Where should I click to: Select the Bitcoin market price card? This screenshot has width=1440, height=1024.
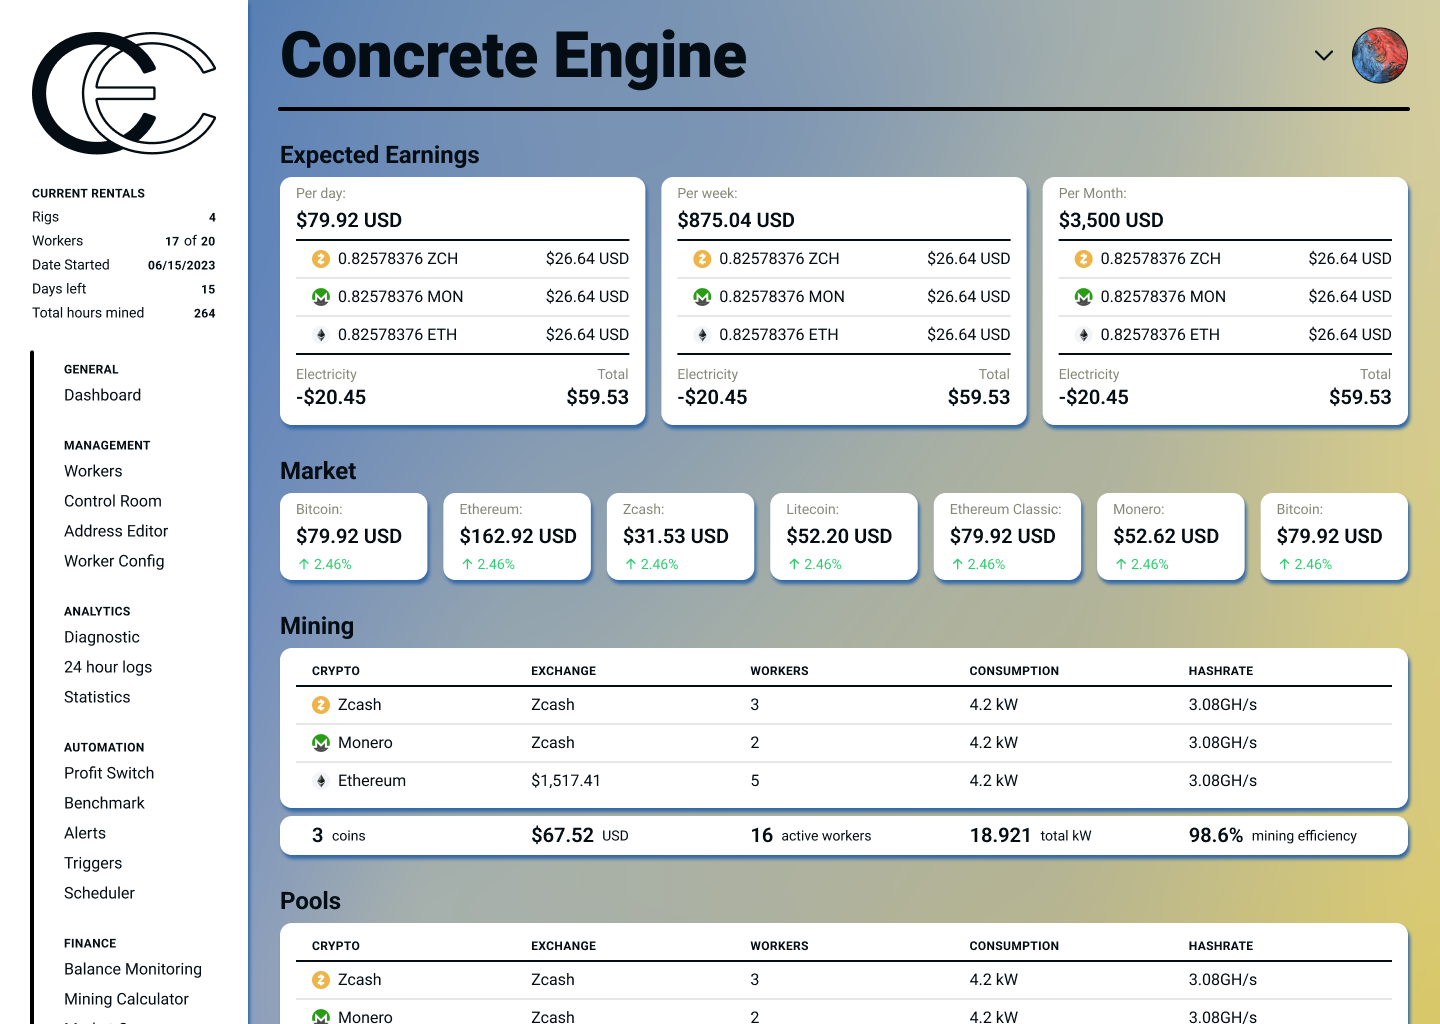[x=354, y=536]
